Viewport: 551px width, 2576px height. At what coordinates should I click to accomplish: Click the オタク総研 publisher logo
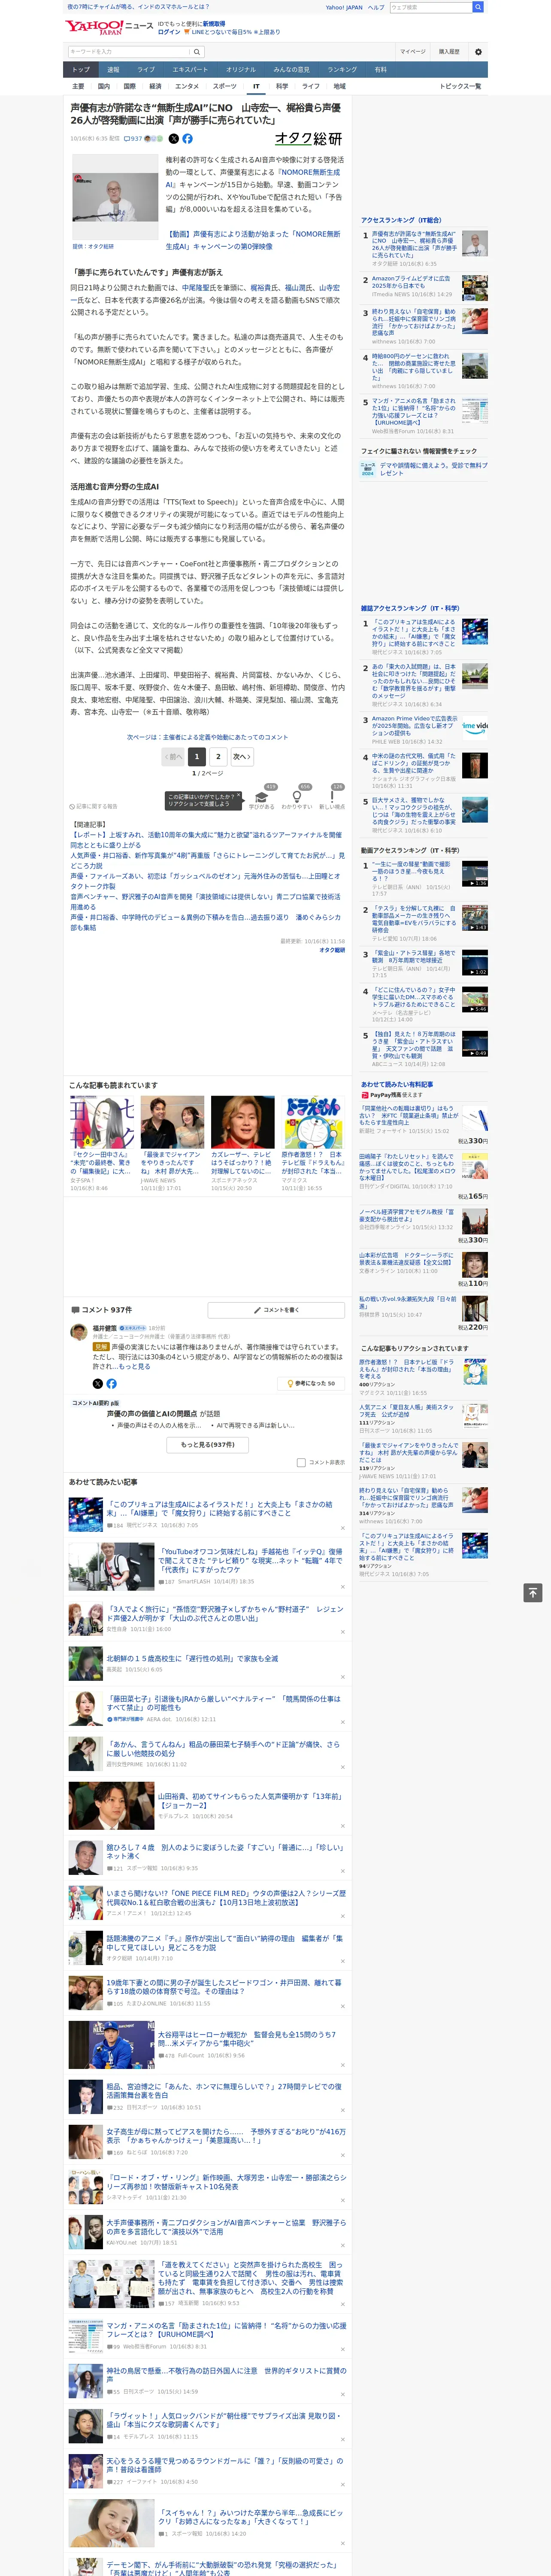coord(308,139)
